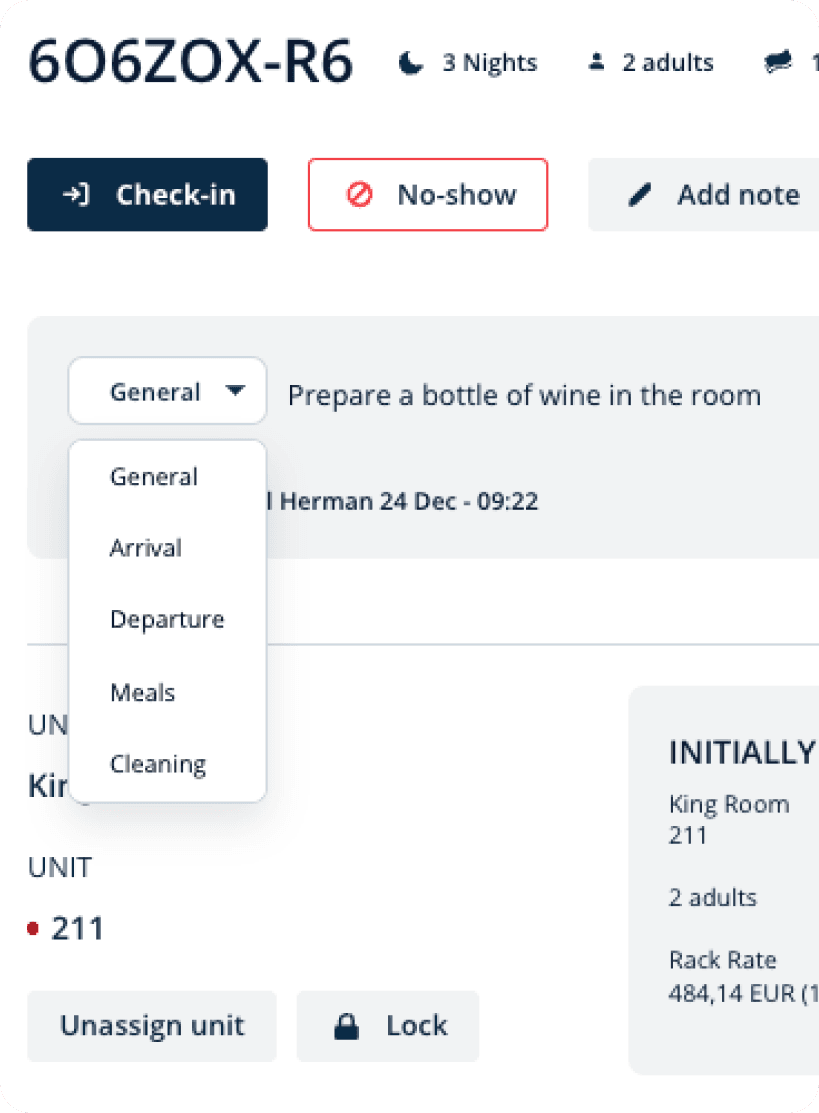
Task: Unassign unit 211 from the reservation
Action: coord(152,1026)
